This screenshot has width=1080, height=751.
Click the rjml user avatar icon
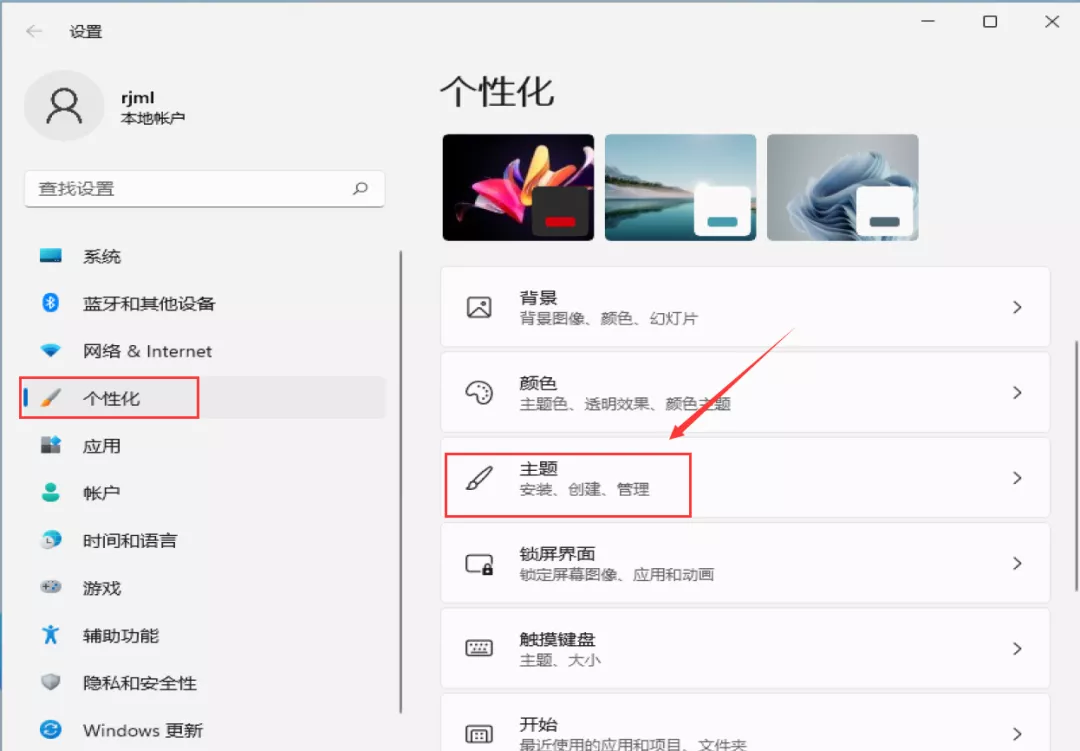pos(64,106)
